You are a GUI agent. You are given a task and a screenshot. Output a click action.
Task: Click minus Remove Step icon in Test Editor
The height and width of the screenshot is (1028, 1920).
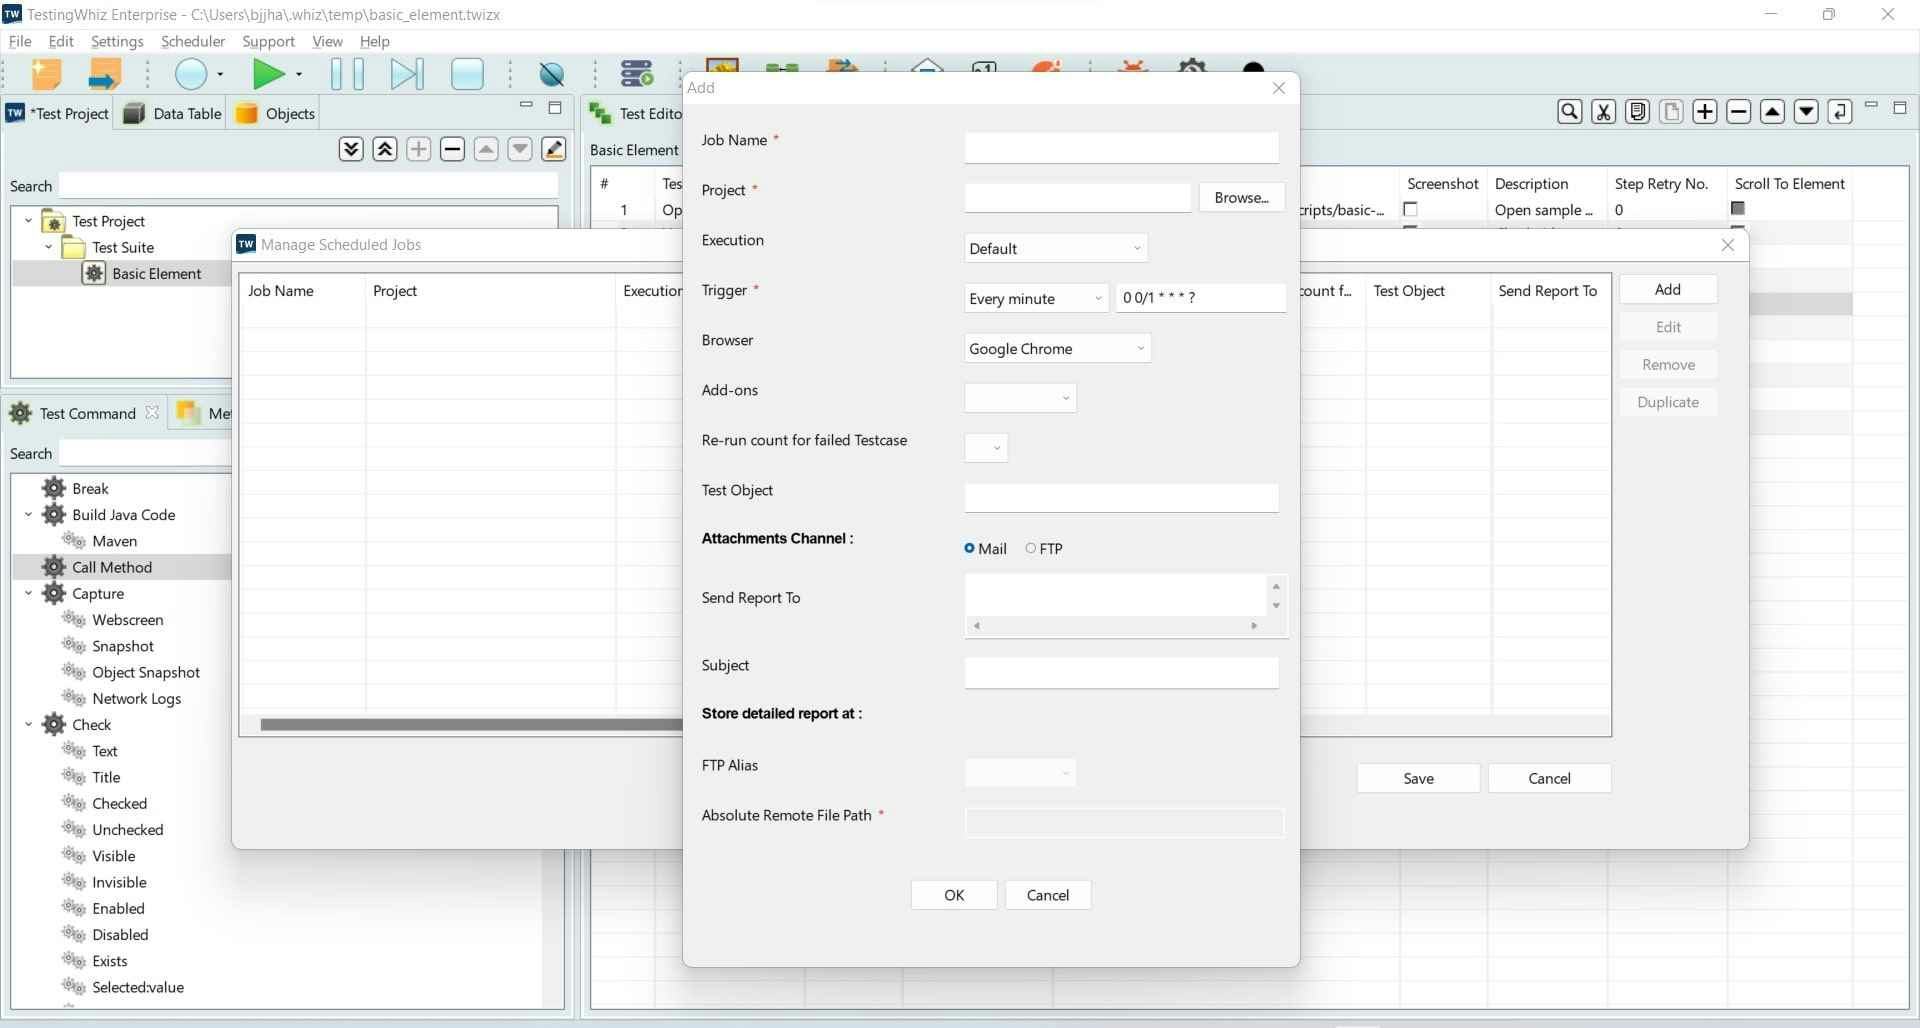tap(1739, 111)
